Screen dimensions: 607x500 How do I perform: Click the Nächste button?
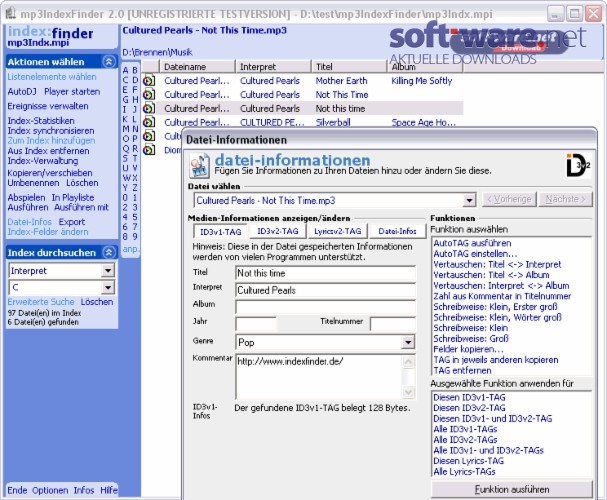566,199
